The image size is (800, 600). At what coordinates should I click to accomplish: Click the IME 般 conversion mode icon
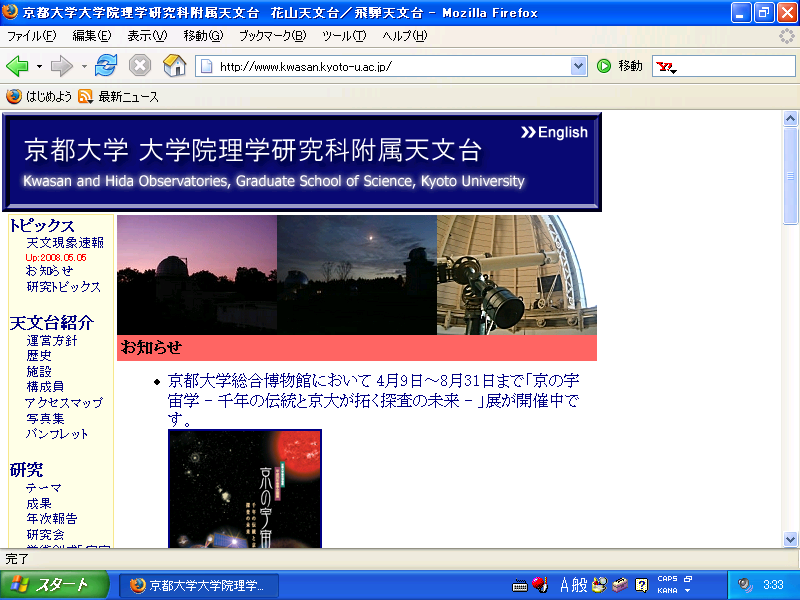click(x=580, y=585)
